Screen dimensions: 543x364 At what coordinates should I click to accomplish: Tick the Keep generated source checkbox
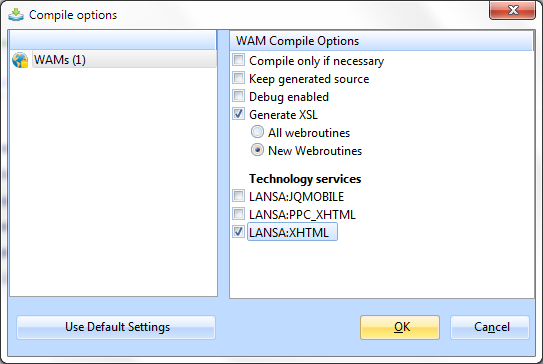[x=238, y=78]
